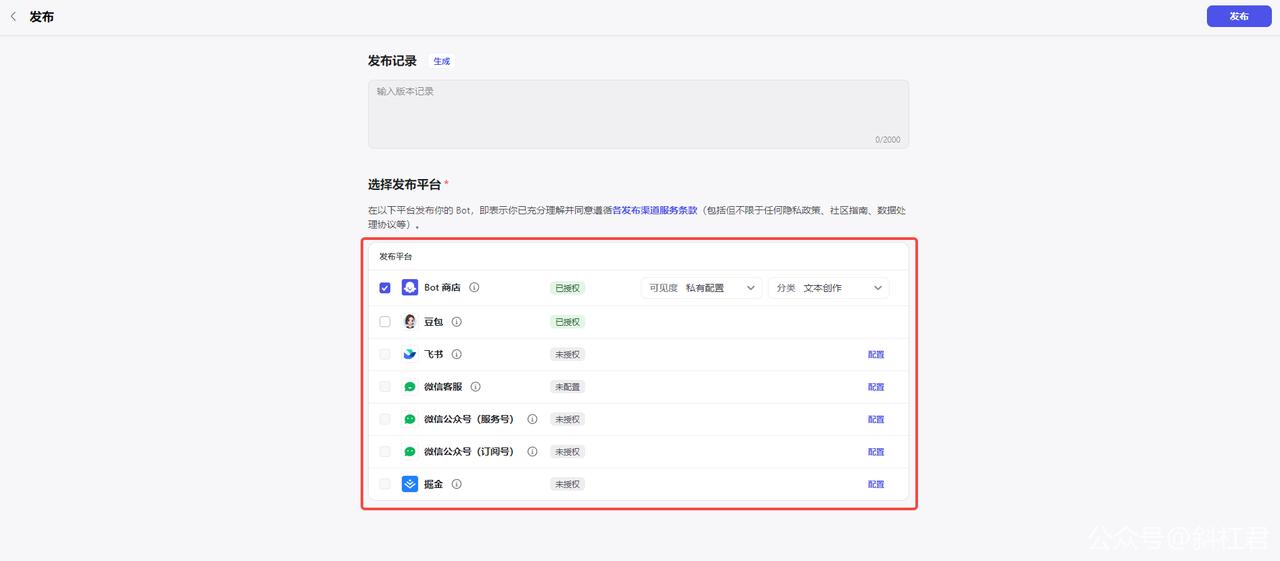The width and height of the screenshot is (1280, 561).
Task: Uncheck the Bot 商店 checkbox
Action: pos(385,288)
